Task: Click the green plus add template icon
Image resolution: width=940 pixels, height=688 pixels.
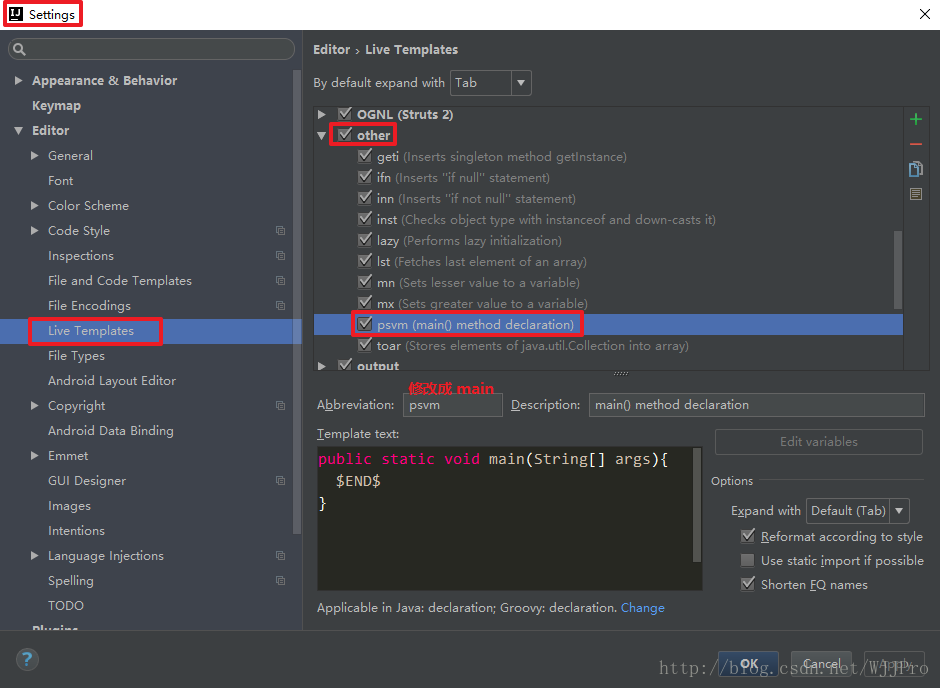Action: pos(915,119)
